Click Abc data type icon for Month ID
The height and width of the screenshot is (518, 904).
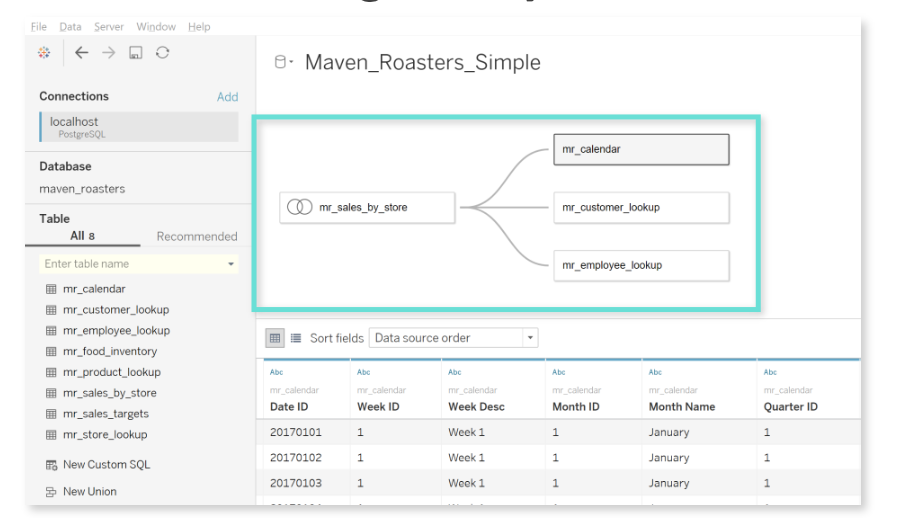[x=559, y=372]
